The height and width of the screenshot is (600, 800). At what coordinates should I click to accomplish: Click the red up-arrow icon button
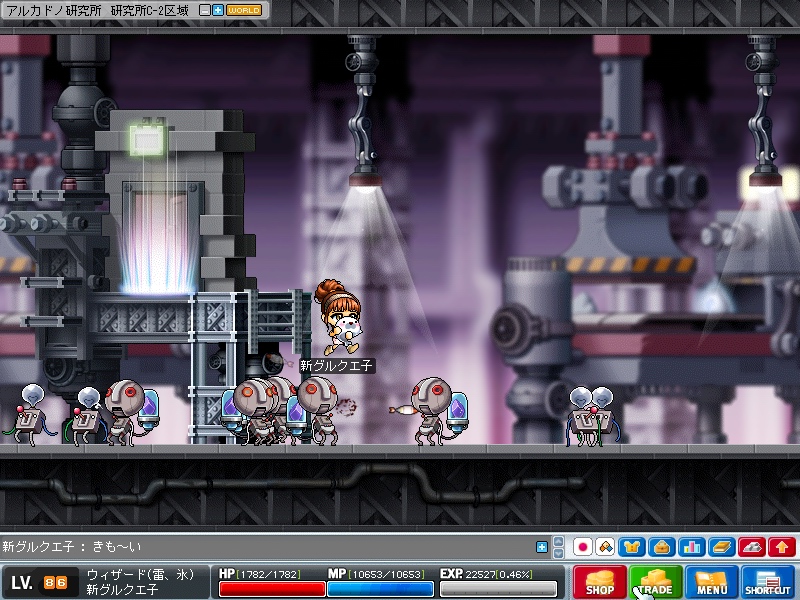tap(782, 547)
